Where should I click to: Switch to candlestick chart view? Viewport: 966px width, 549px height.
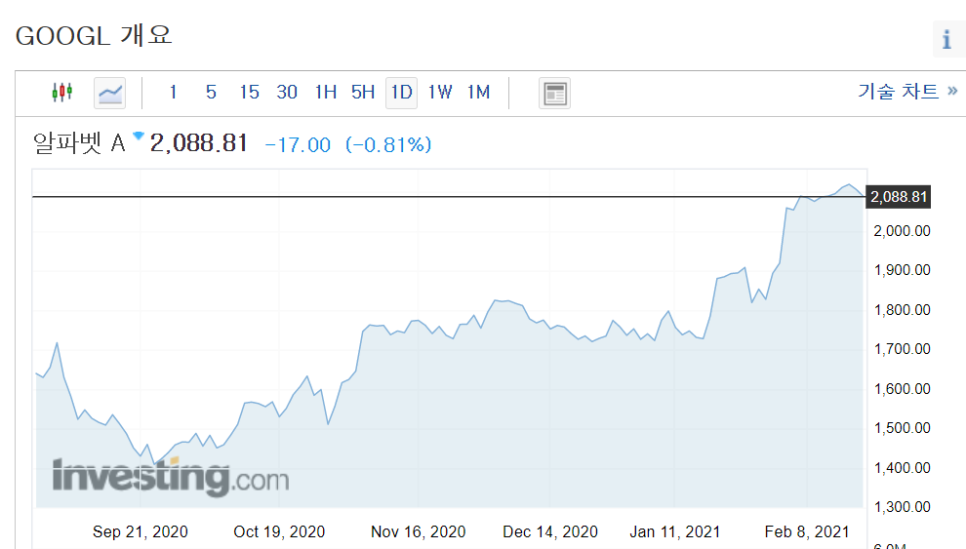click(62, 92)
